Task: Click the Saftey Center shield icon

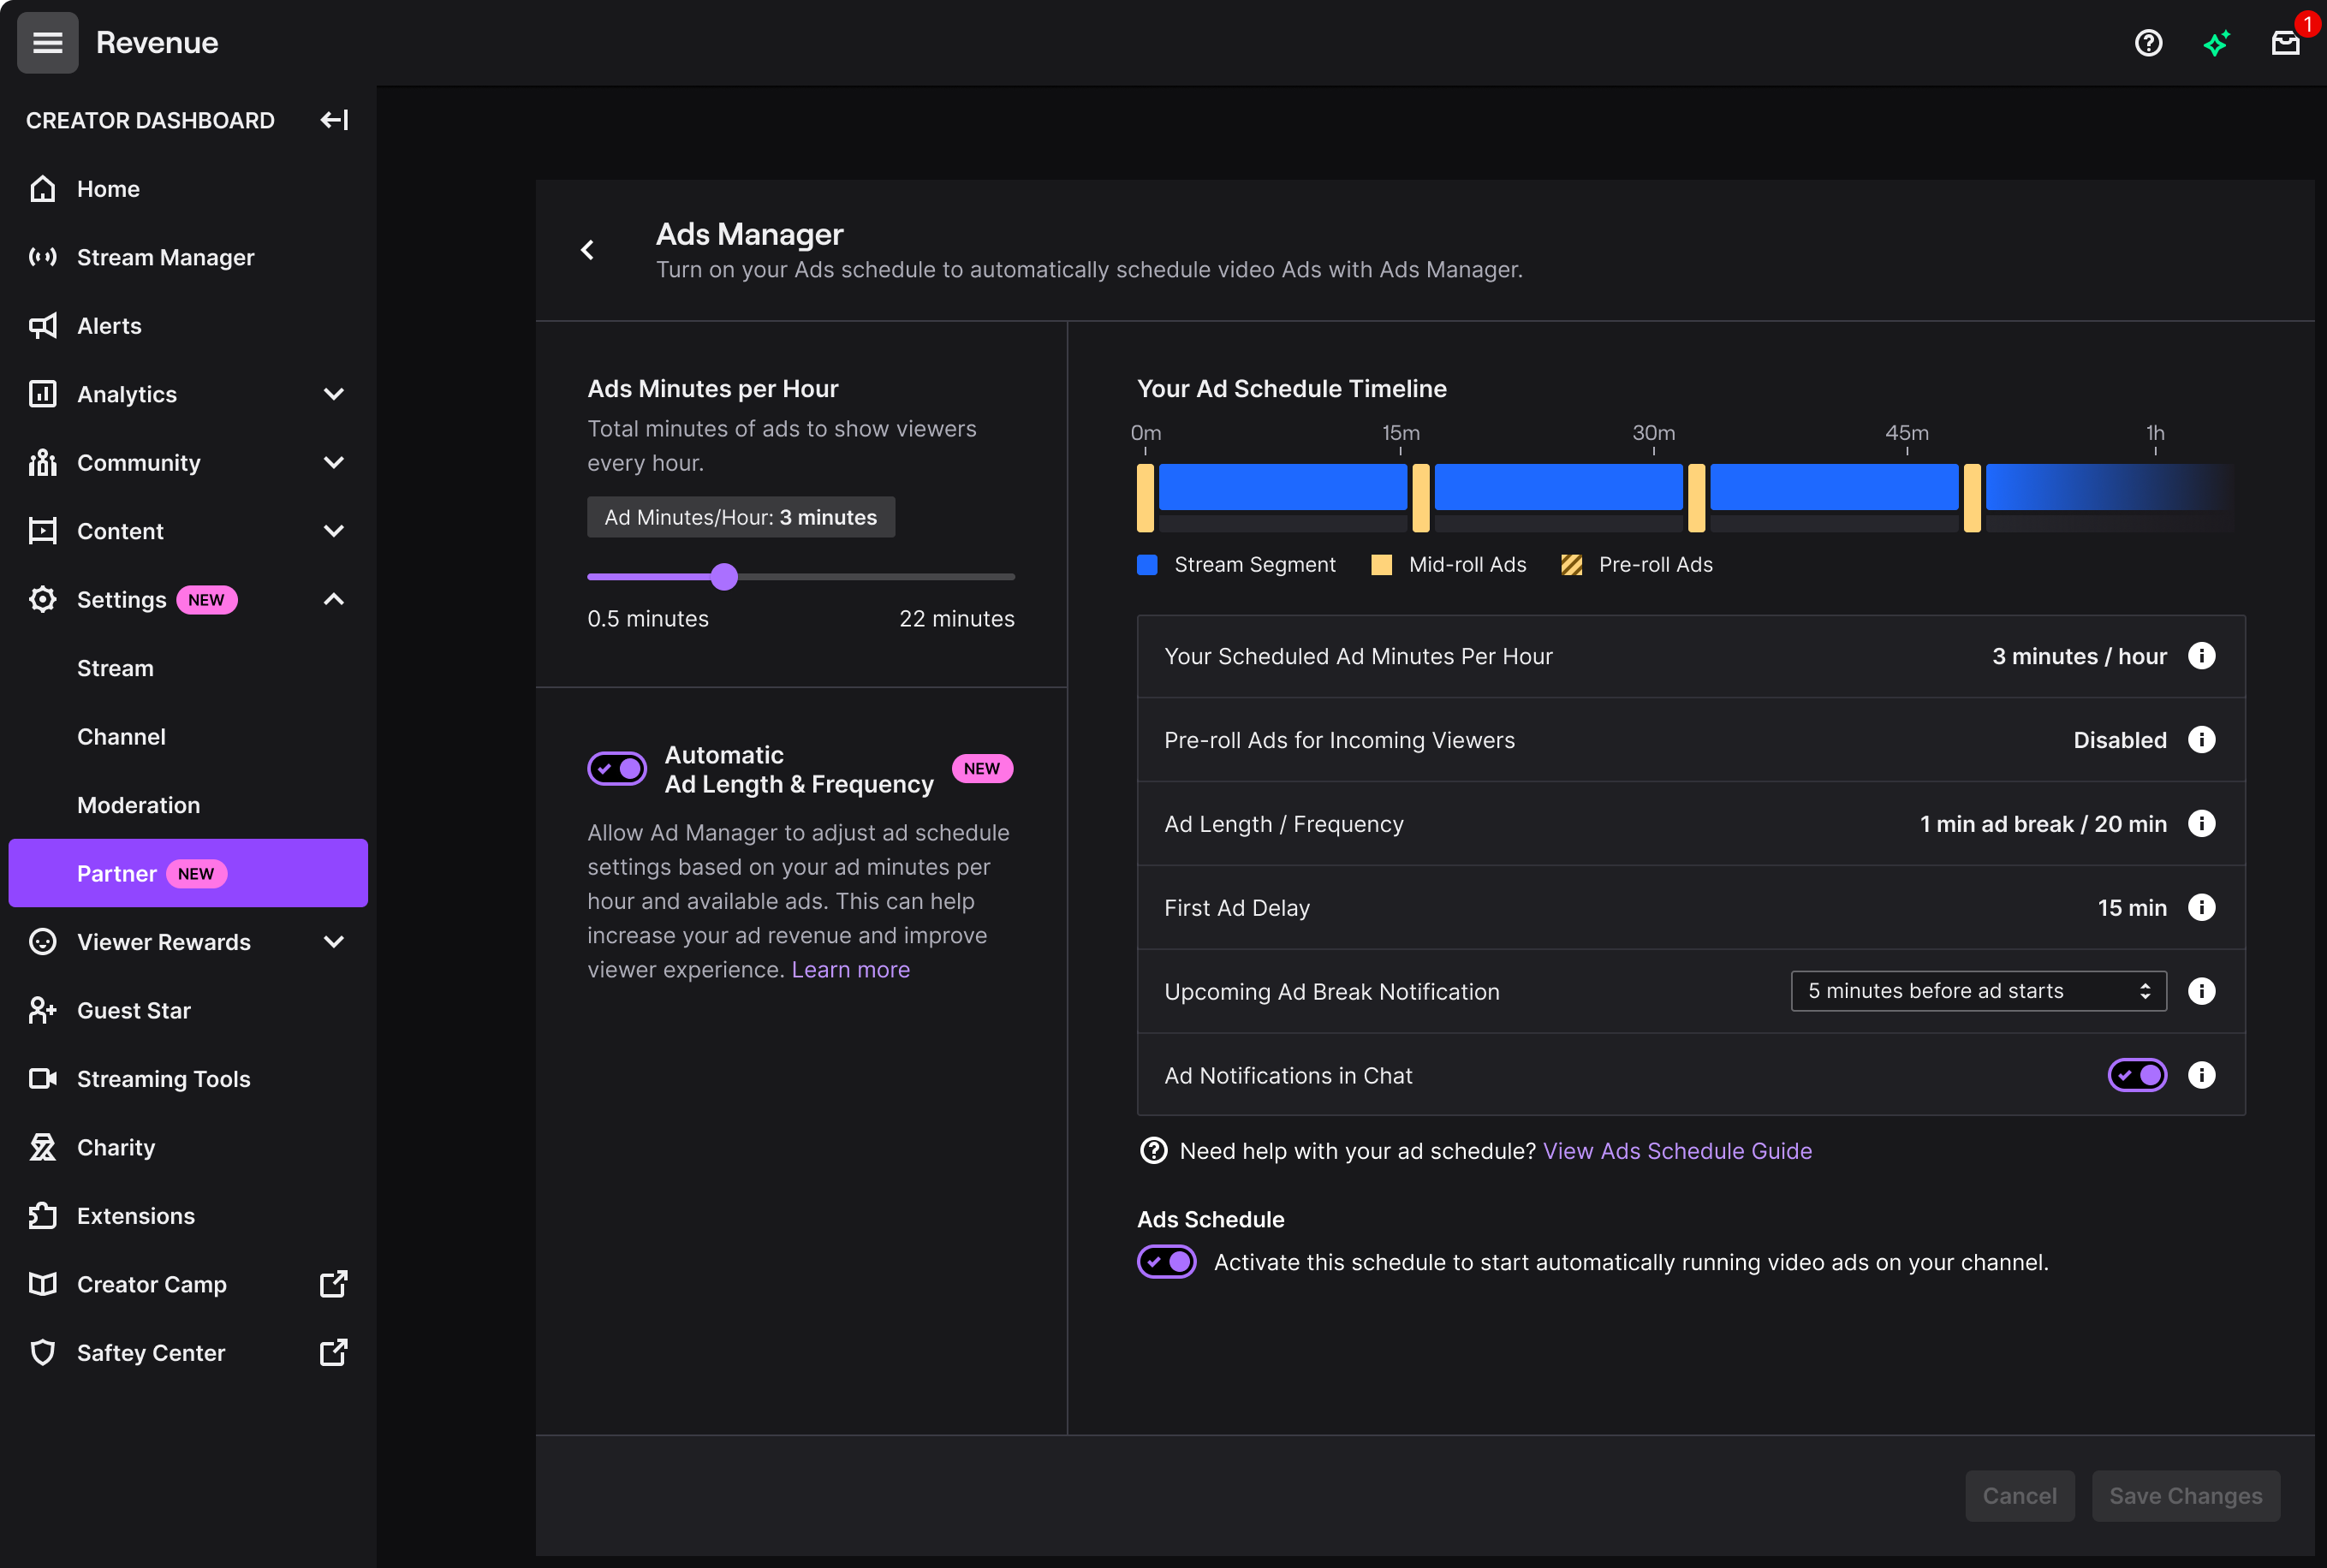Action: [42, 1353]
